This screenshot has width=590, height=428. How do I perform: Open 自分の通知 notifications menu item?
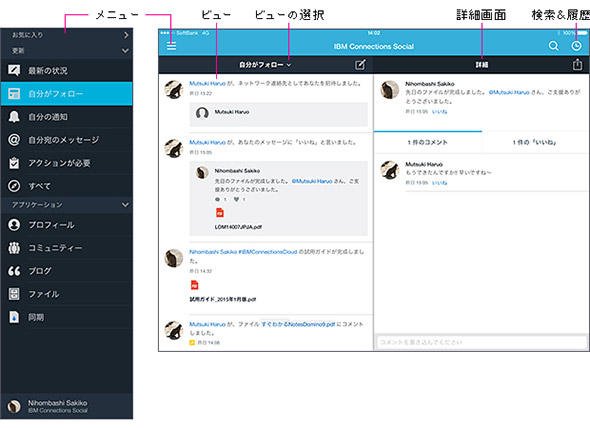pos(67,117)
